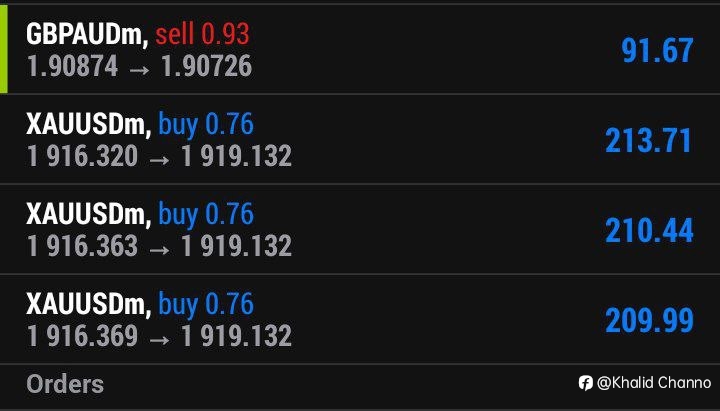Viewport: 720px width, 411px height.
Task: Tap the 210.44 profit value
Action: pyautogui.click(x=649, y=231)
